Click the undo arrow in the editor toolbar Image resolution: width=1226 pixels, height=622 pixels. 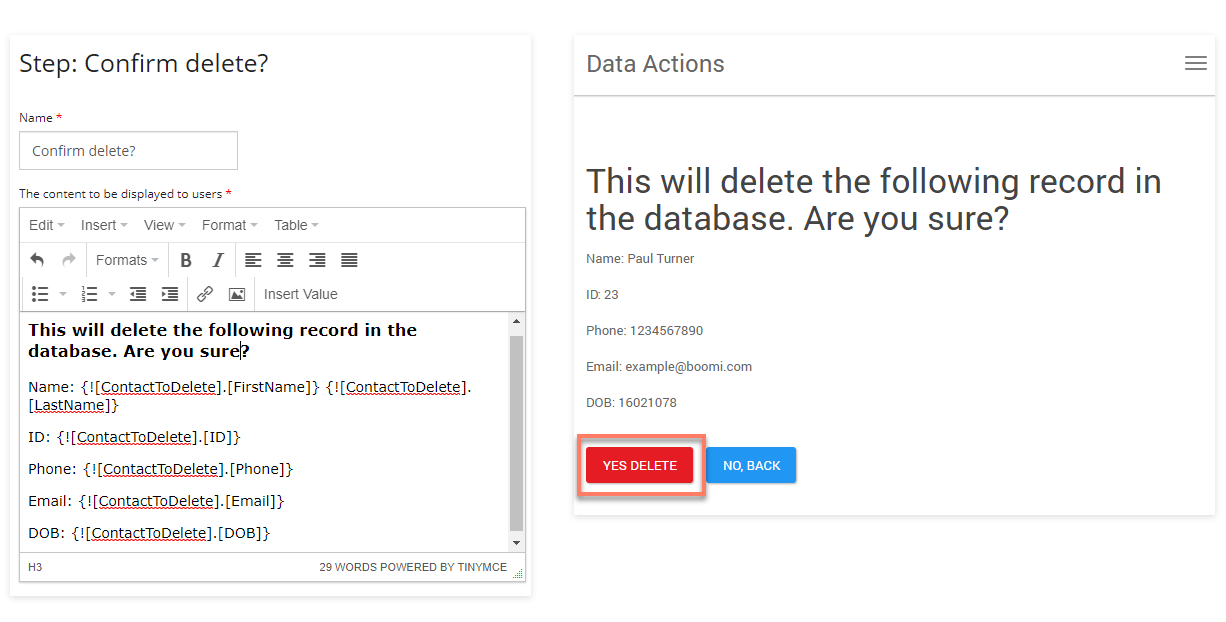pyautogui.click(x=37, y=260)
